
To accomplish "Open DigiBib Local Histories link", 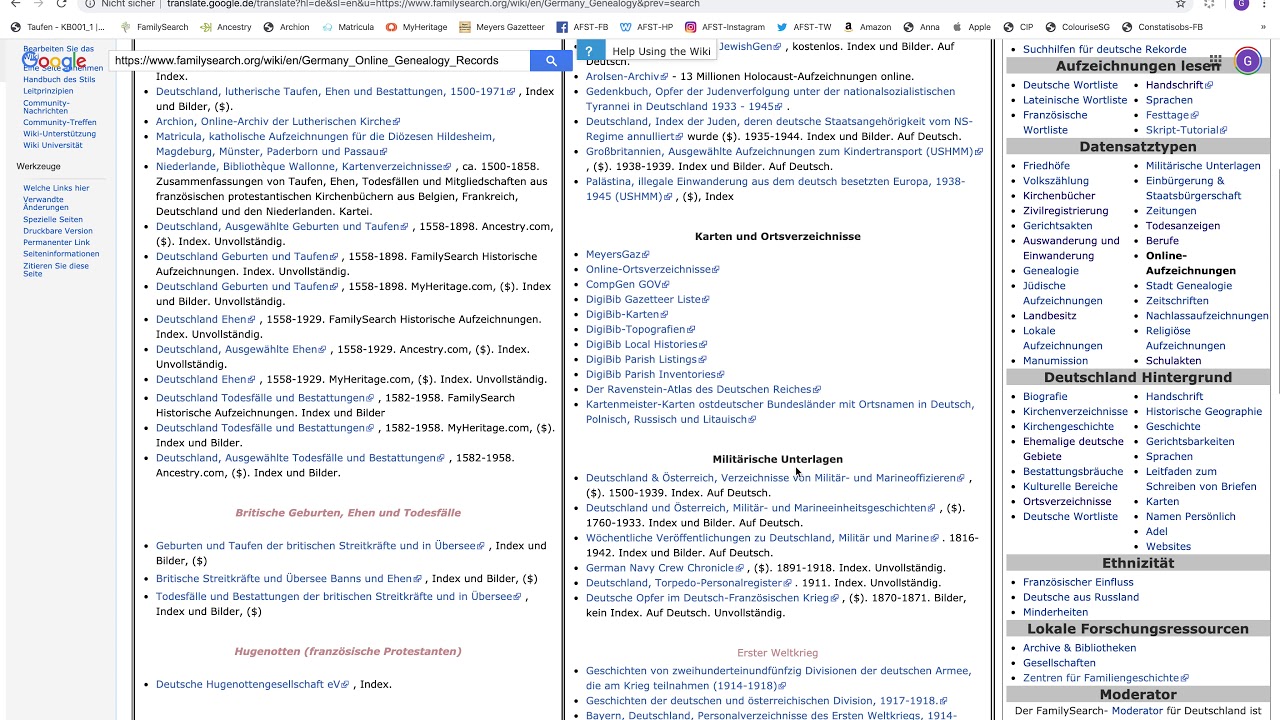I will [x=646, y=344].
